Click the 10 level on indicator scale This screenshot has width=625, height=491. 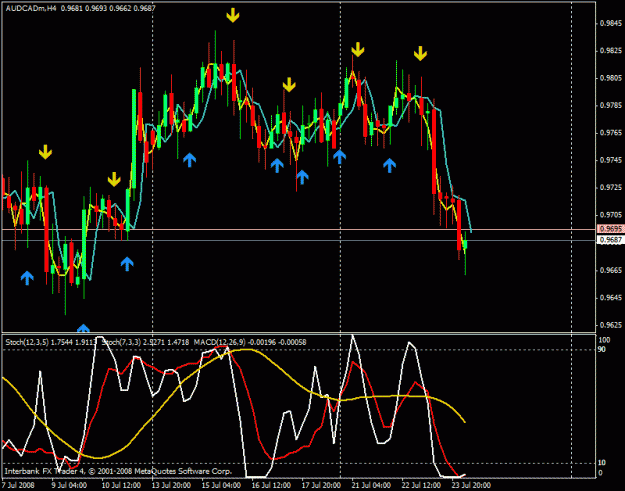602,463
